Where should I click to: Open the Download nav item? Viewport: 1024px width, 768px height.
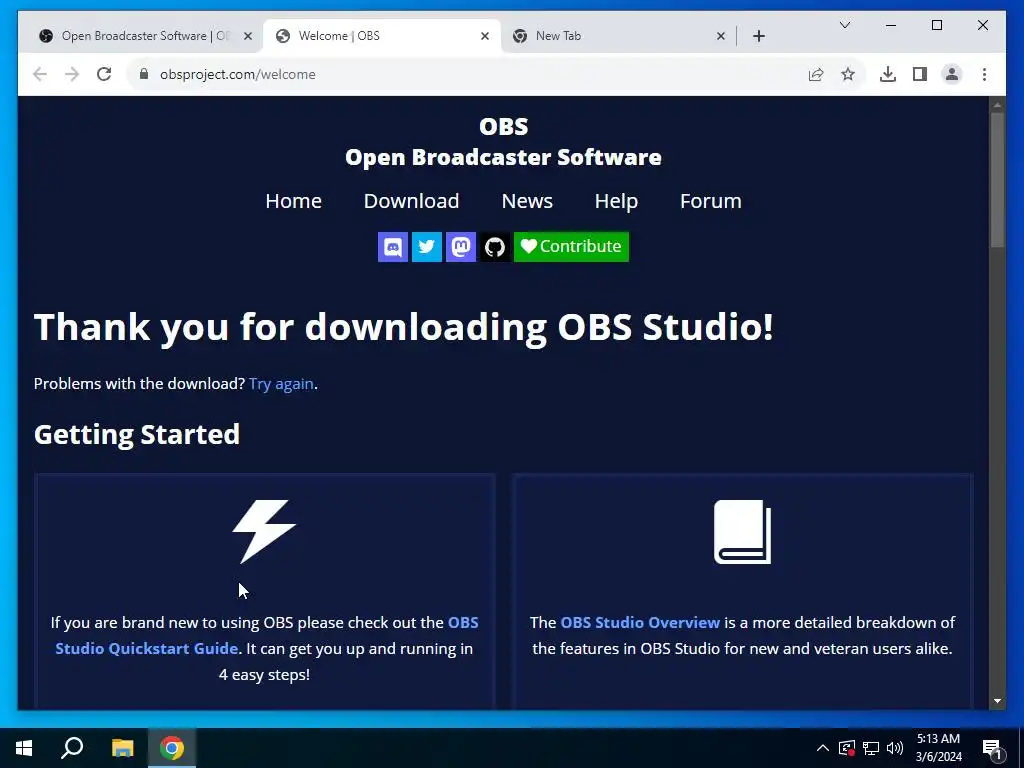pyautogui.click(x=411, y=201)
